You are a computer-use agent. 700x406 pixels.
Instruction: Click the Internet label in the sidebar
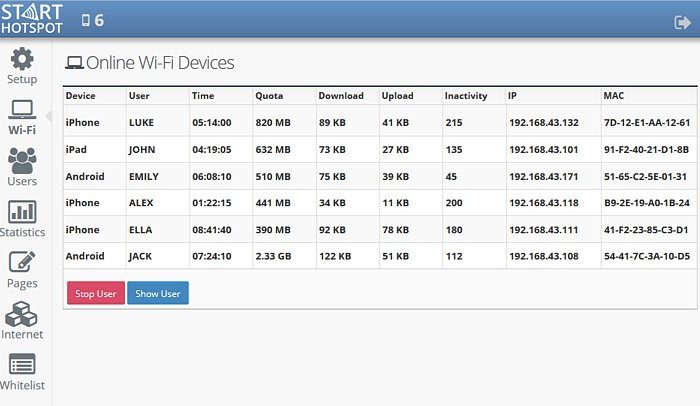coord(22,334)
